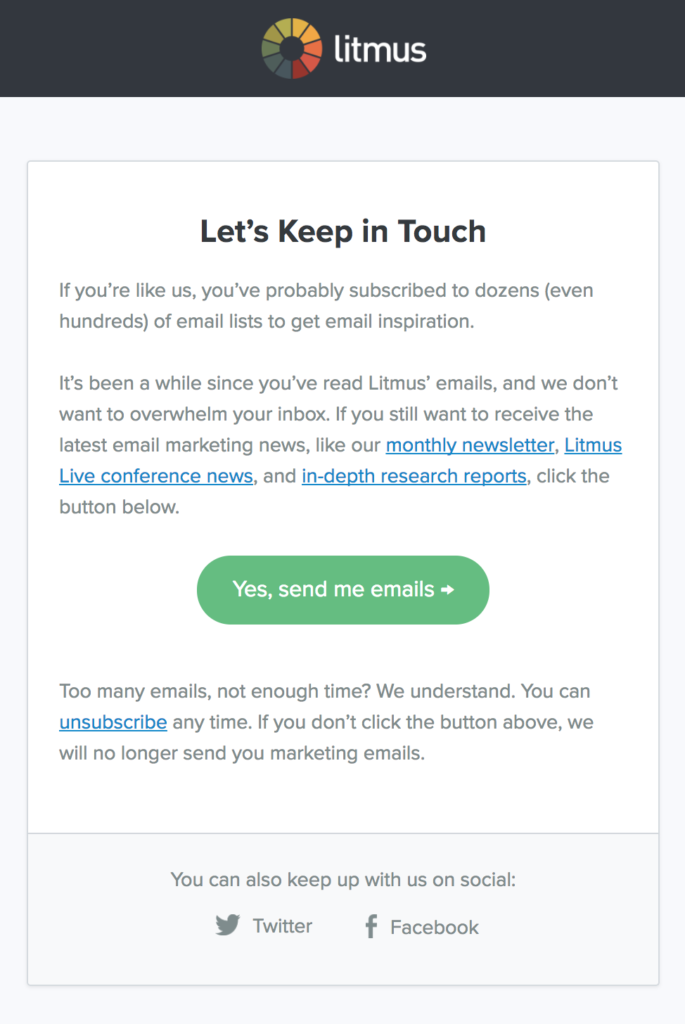
Task: Click the Litmus wordmark in the header
Action: (x=380, y=48)
